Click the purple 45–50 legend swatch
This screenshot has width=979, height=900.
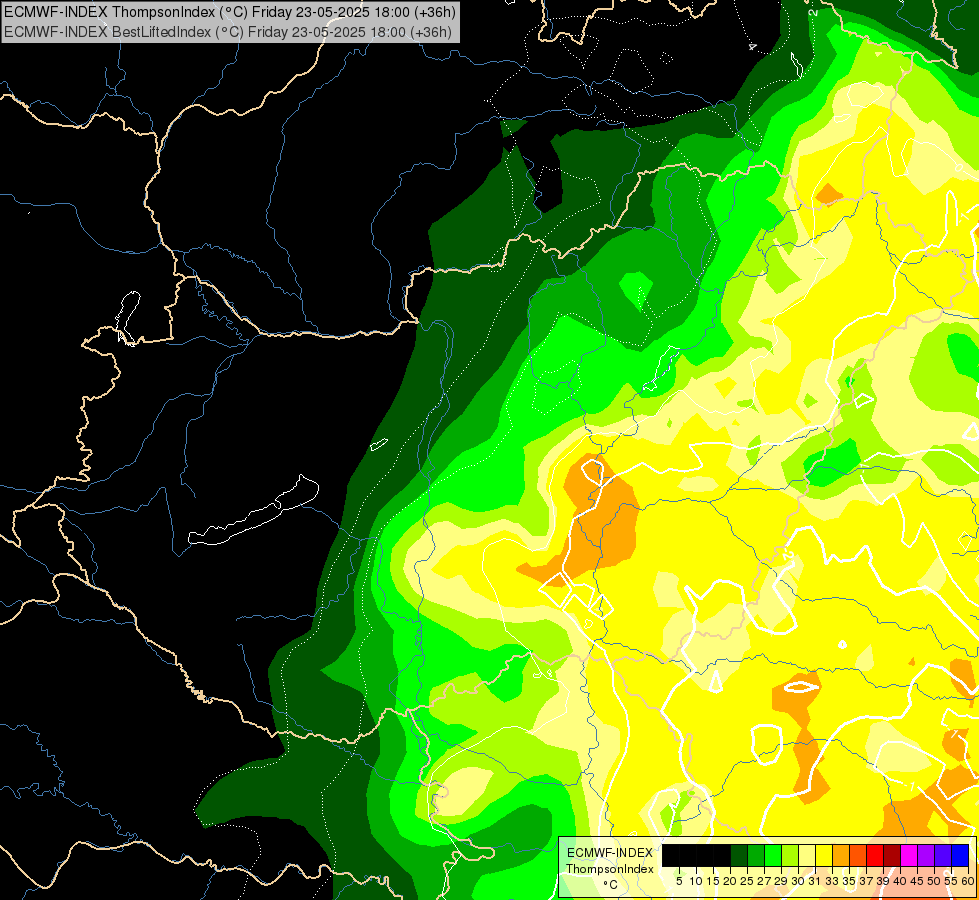click(x=926, y=855)
